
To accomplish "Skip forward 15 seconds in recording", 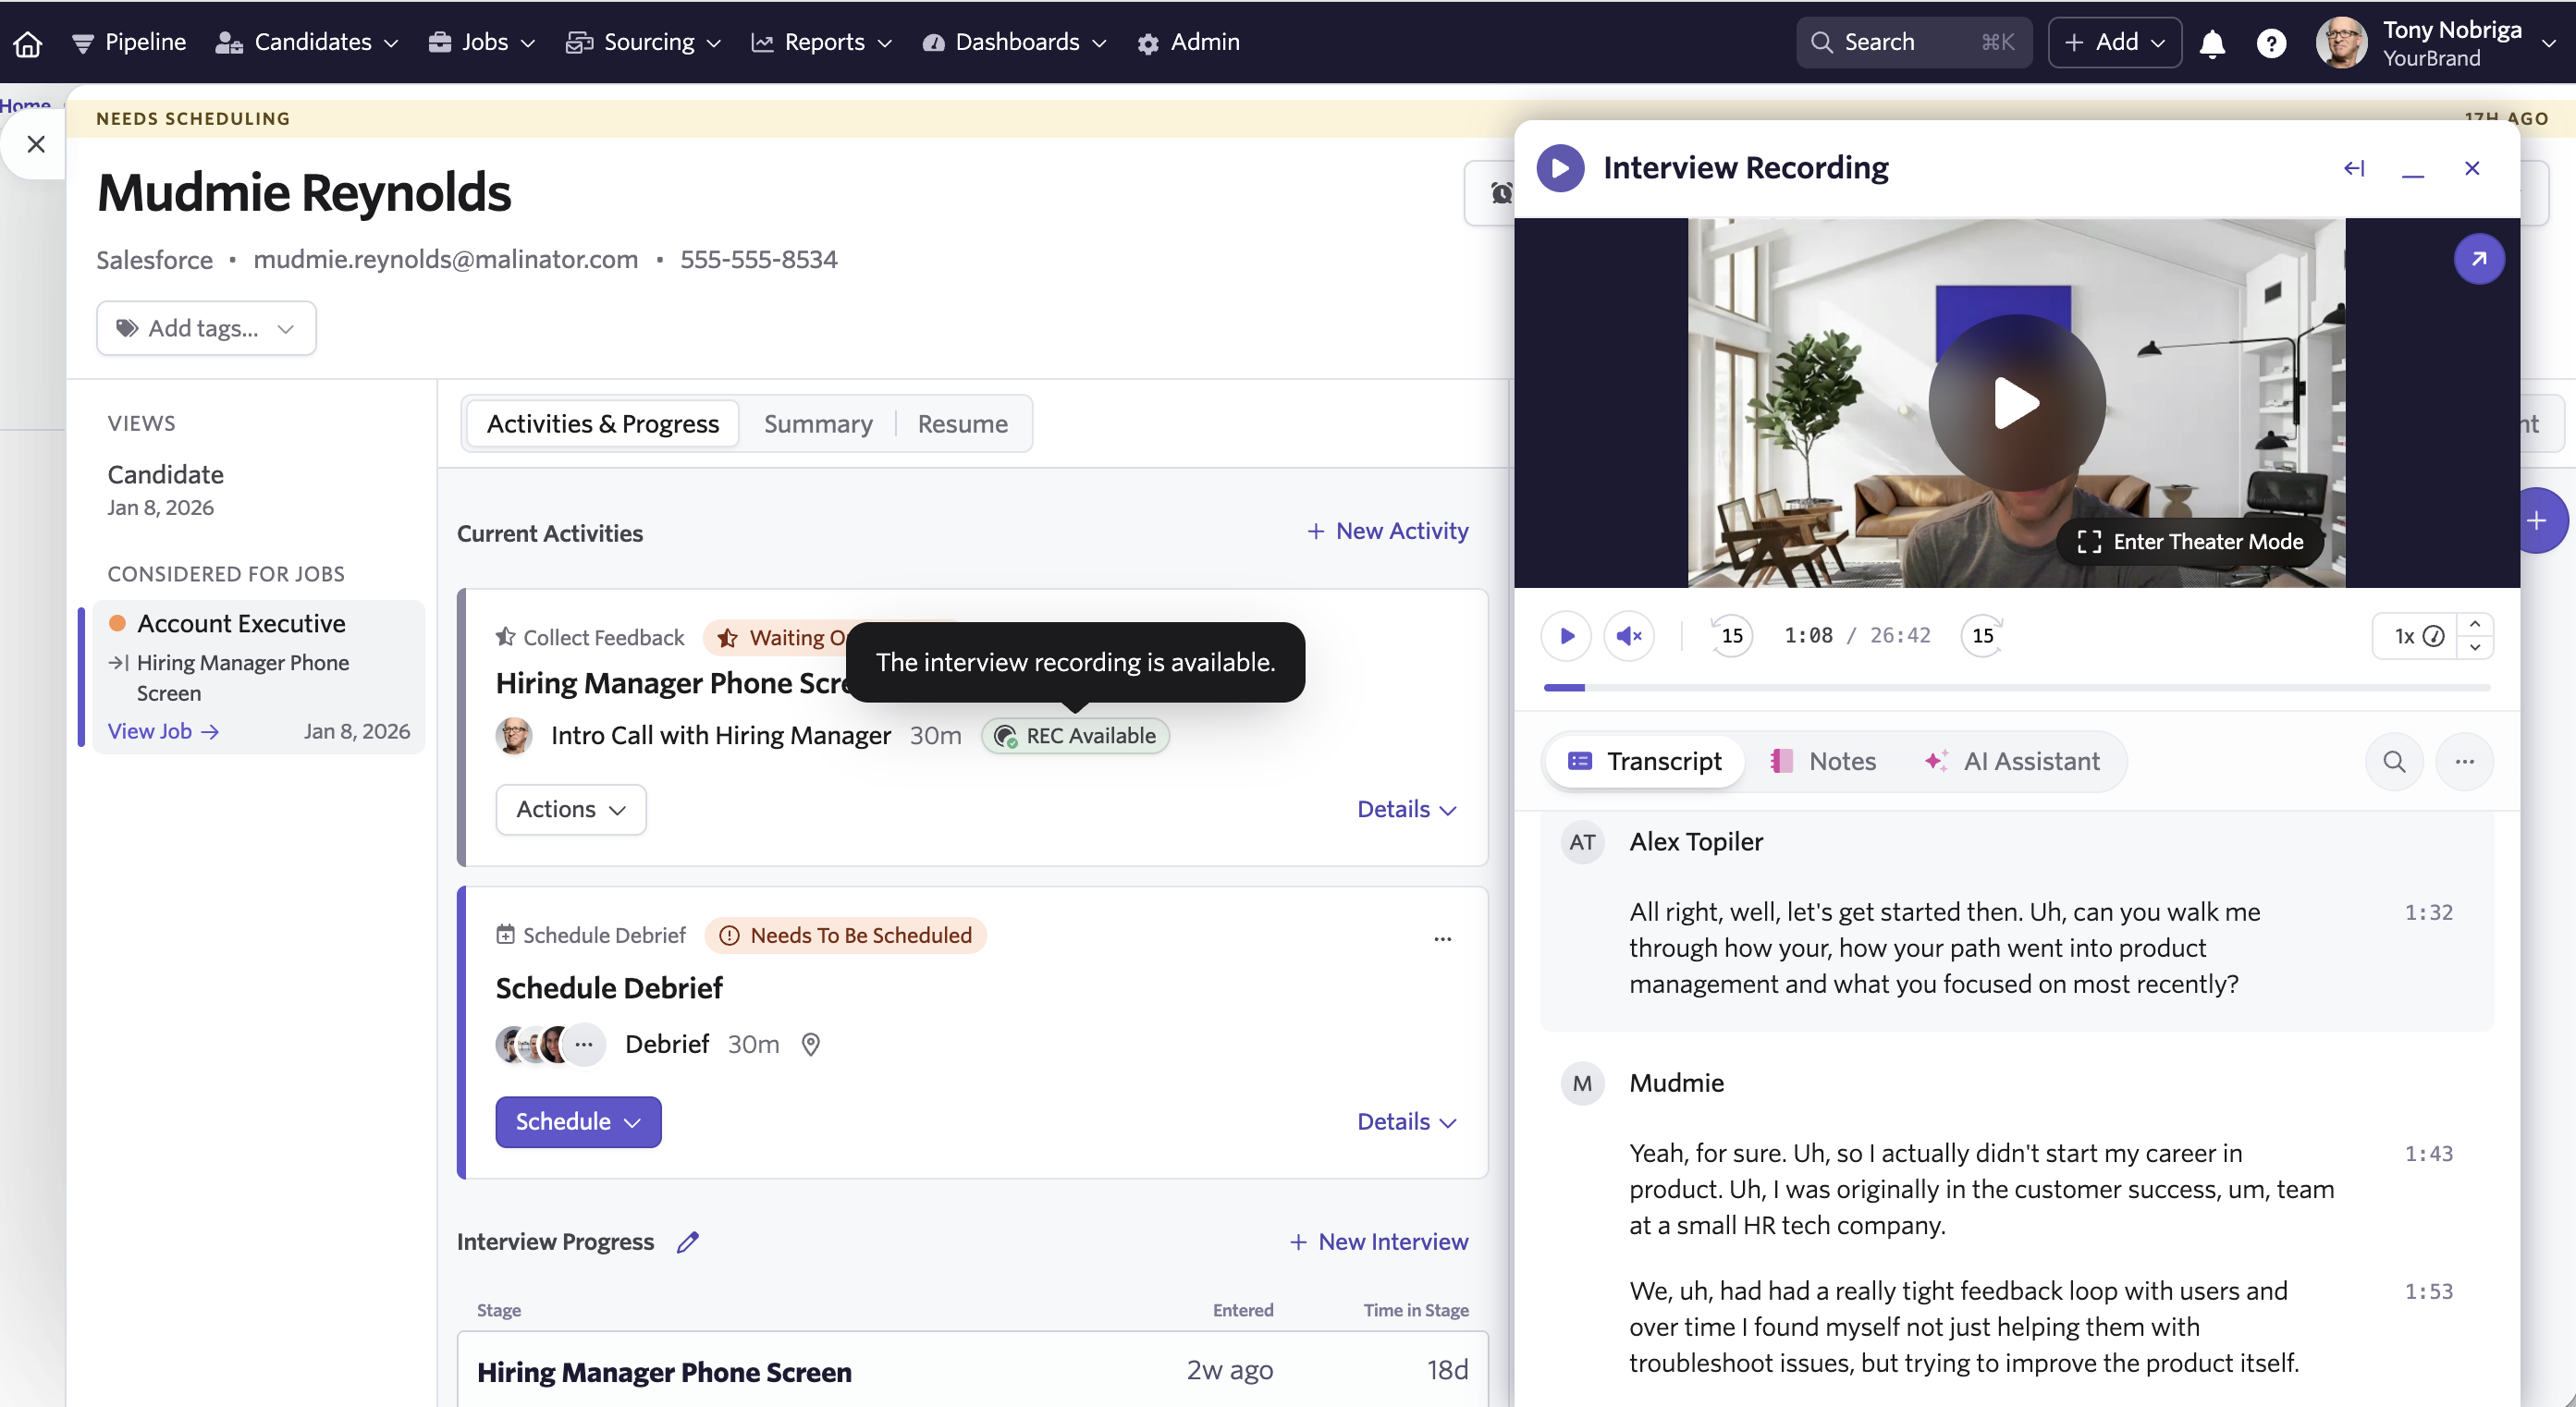I will click(1982, 636).
